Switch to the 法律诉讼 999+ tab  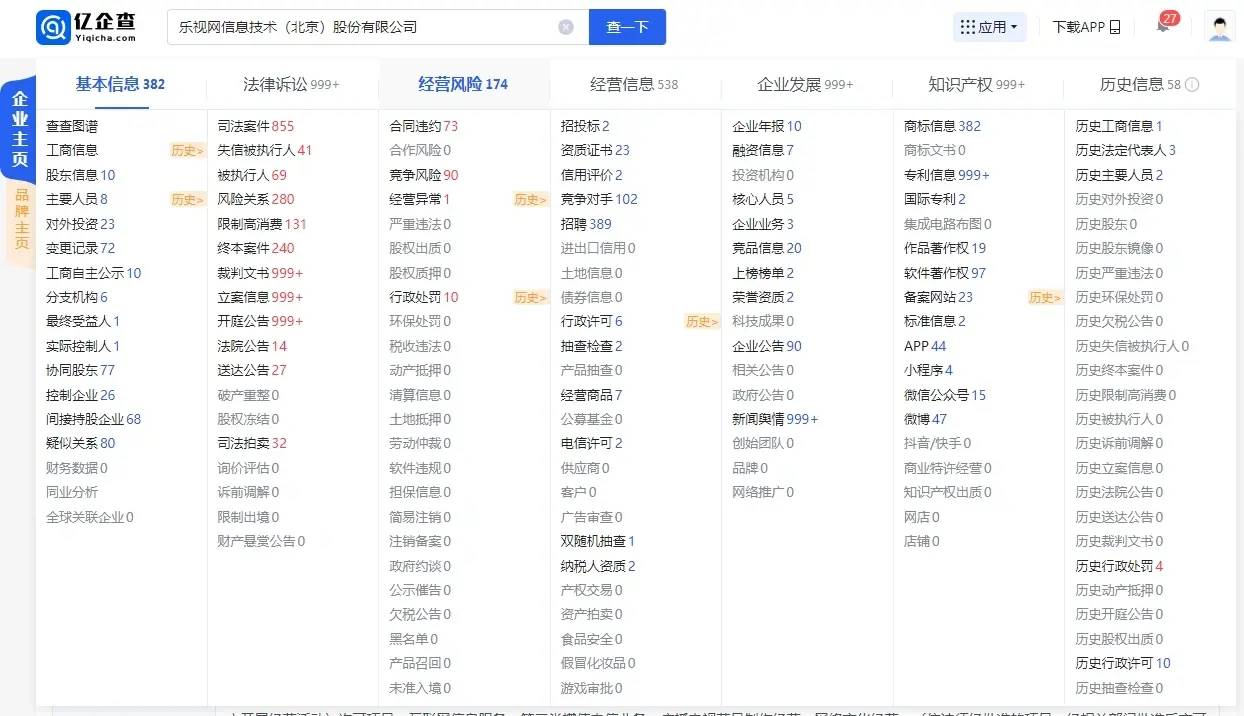(291, 84)
